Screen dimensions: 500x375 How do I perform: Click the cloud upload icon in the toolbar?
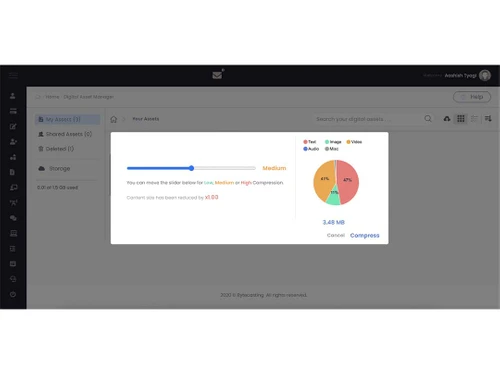point(447,119)
